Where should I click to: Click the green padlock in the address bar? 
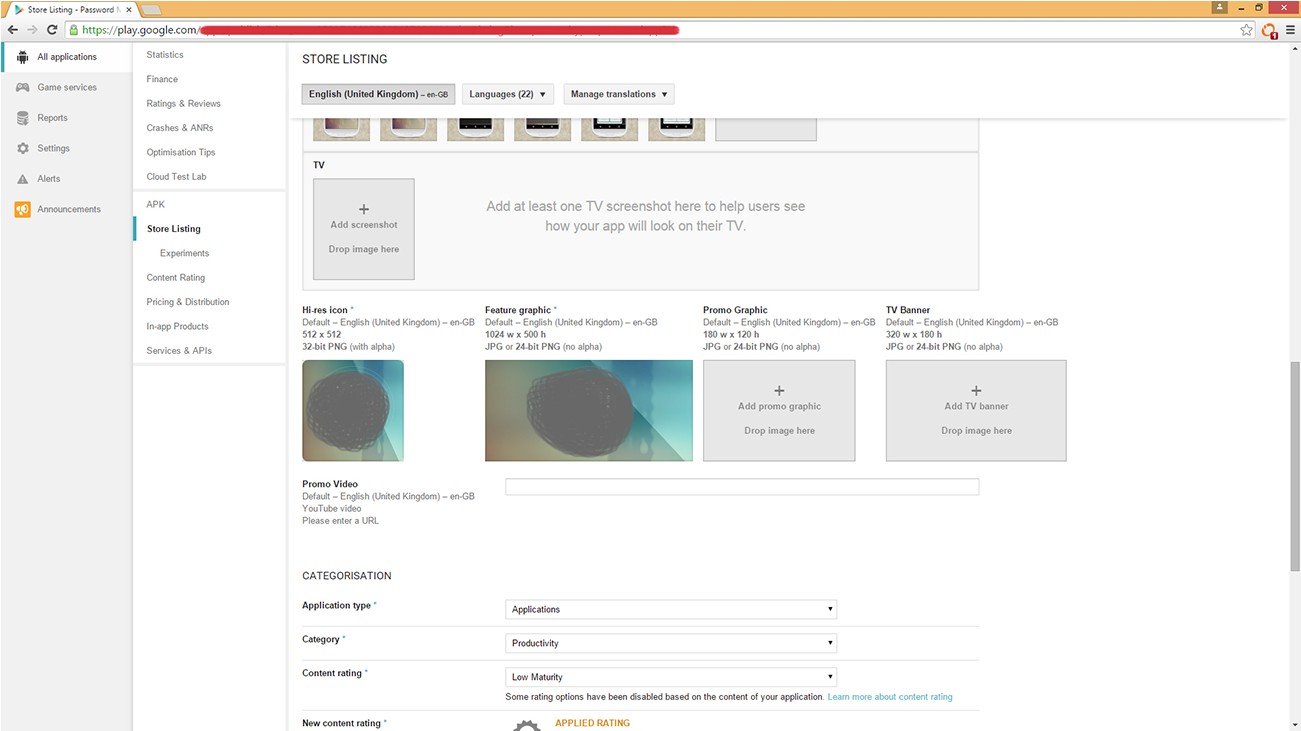click(74, 30)
